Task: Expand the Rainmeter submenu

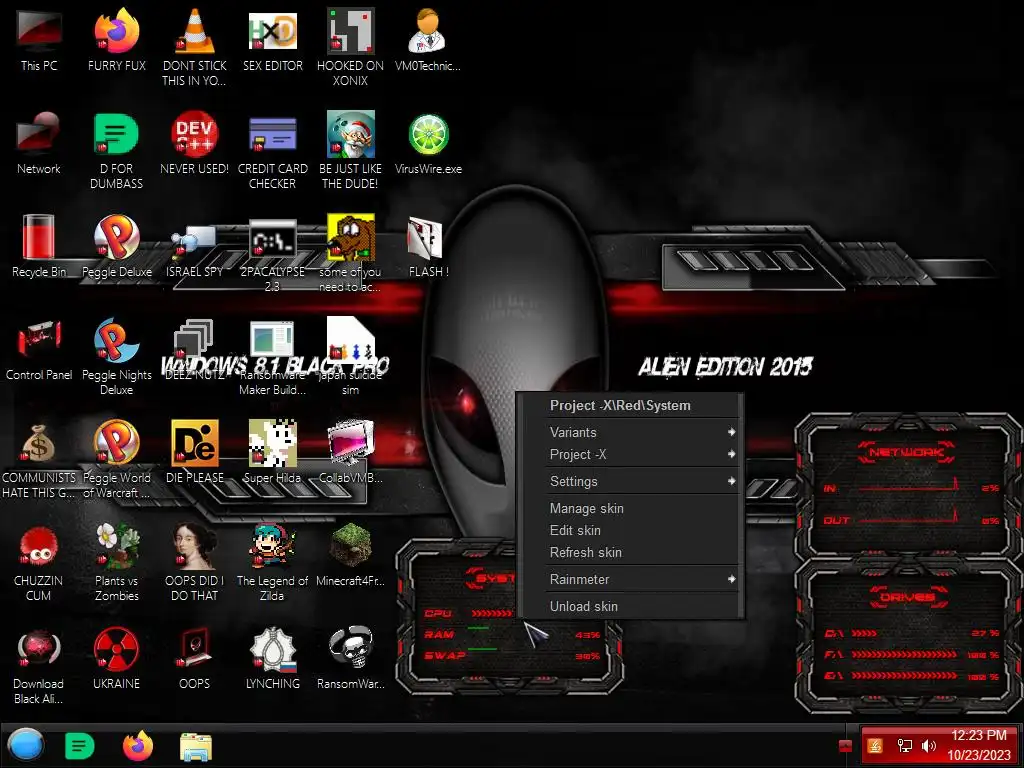Action: pyautogui.click(x=642, y=579)
